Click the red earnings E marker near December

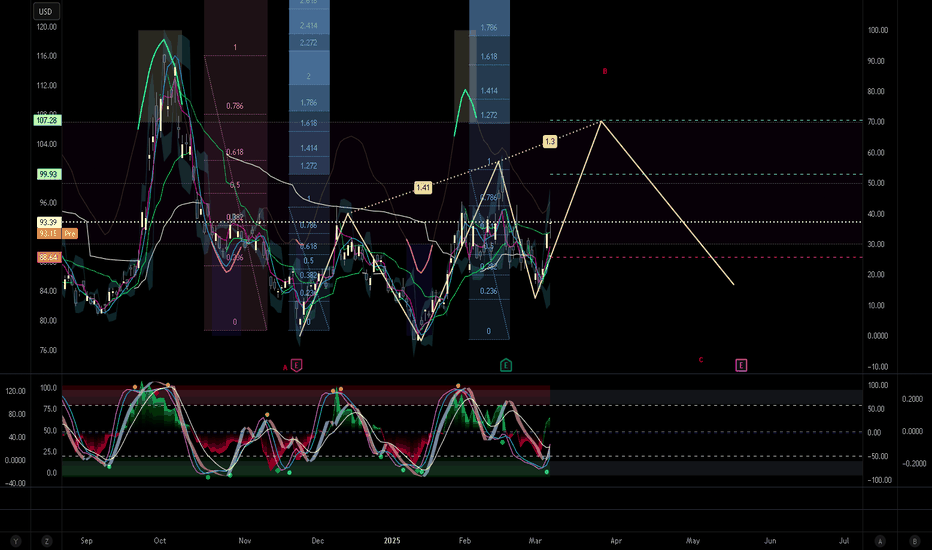(297, 365)
